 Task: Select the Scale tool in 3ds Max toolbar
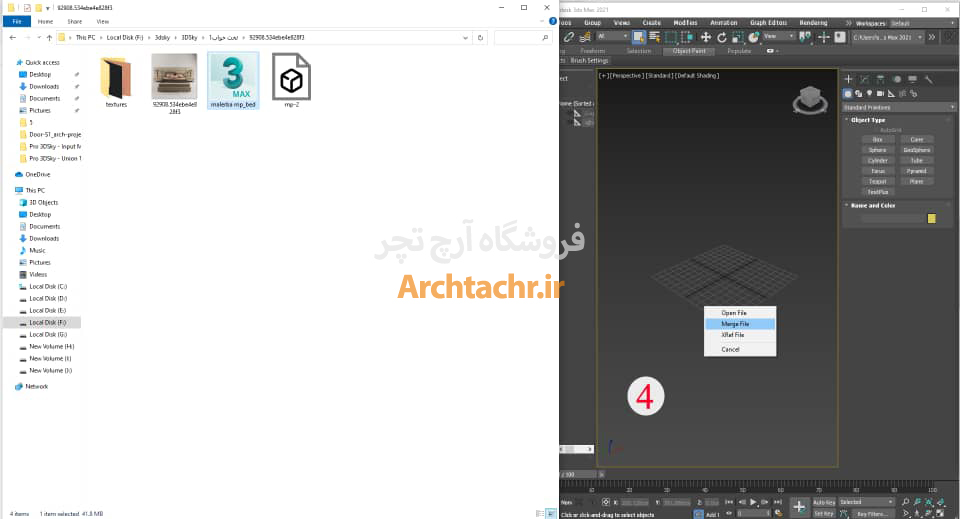click(738, 37)
